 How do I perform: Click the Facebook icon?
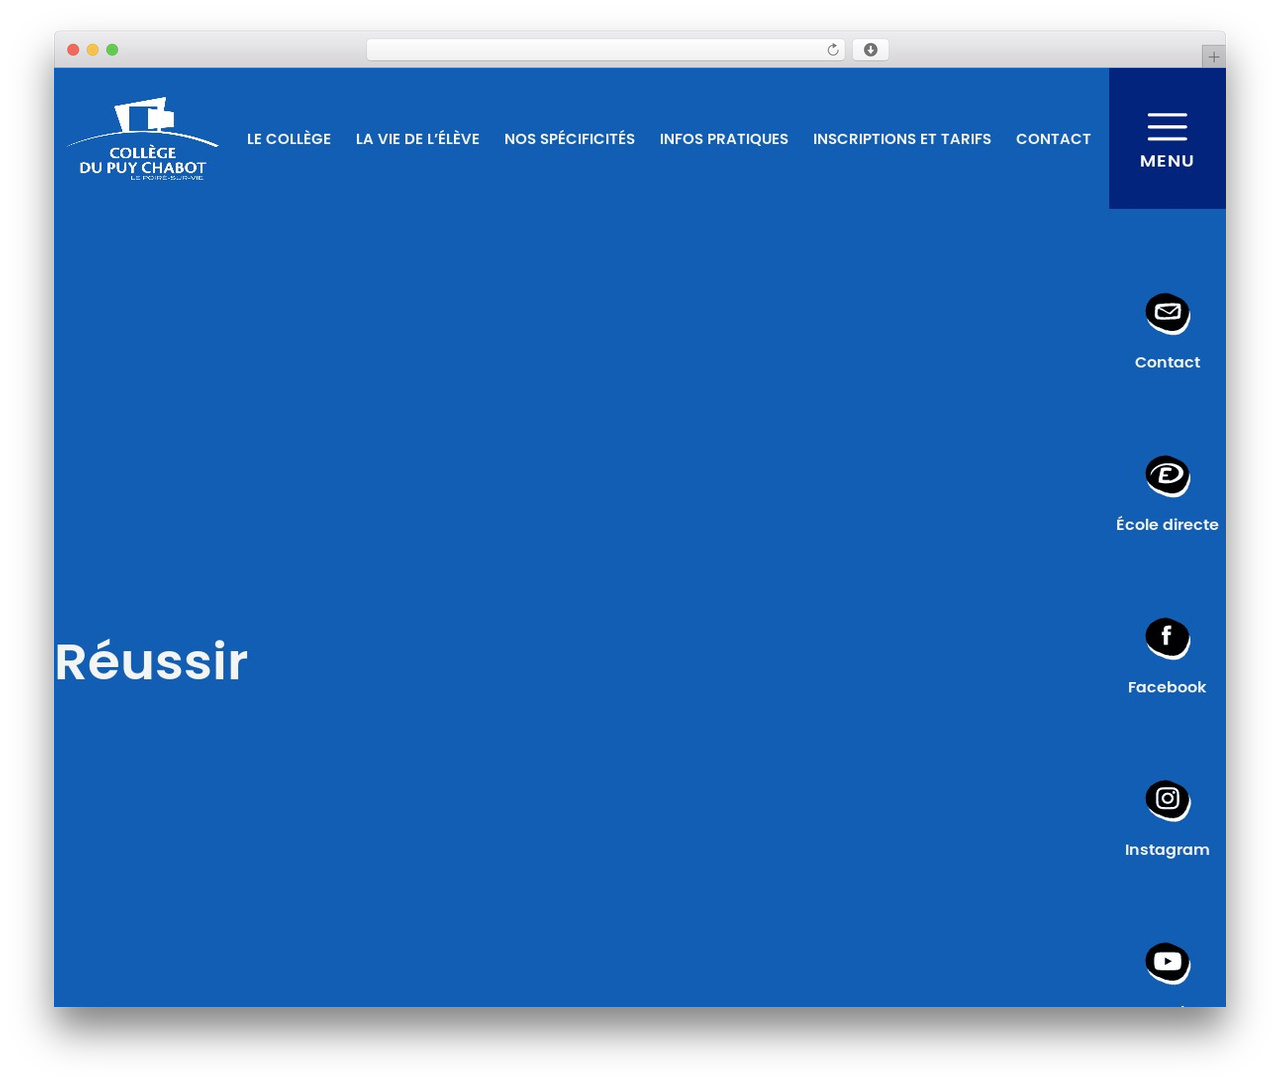pyautogui.click(x=1167, y=638)
